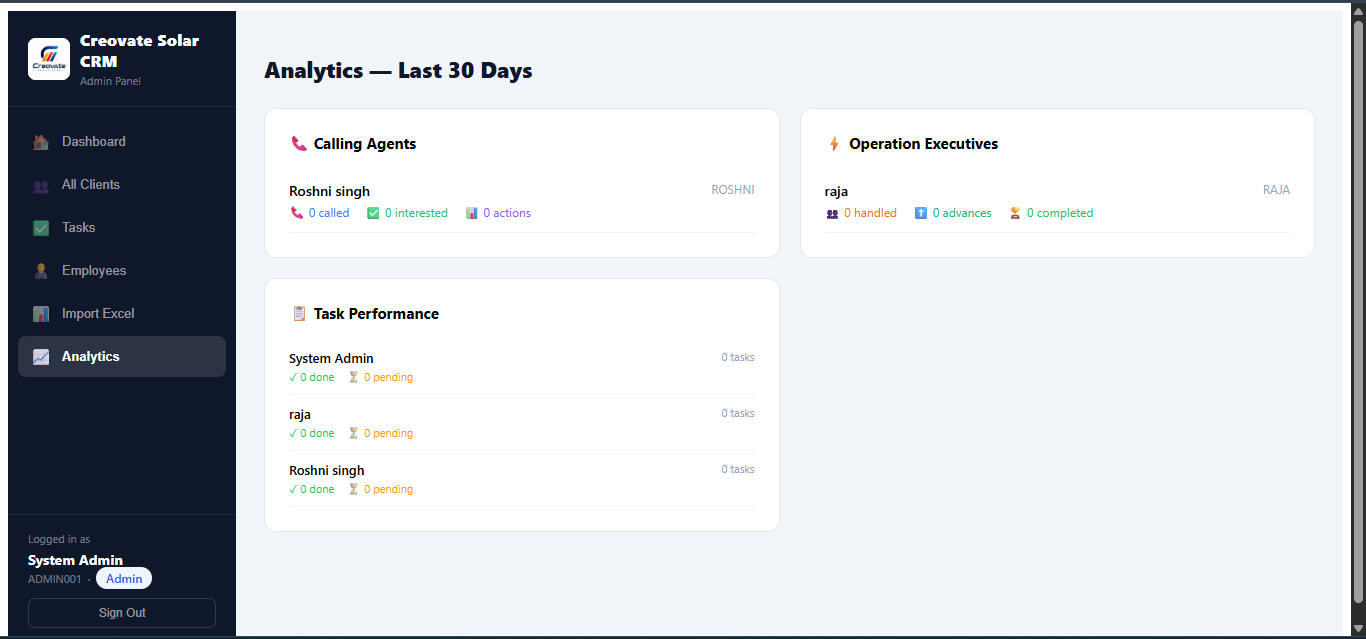Click the Analytics — Last 30 Days heading
This screenshot has width=1366, height=639.
click(398, 71)
